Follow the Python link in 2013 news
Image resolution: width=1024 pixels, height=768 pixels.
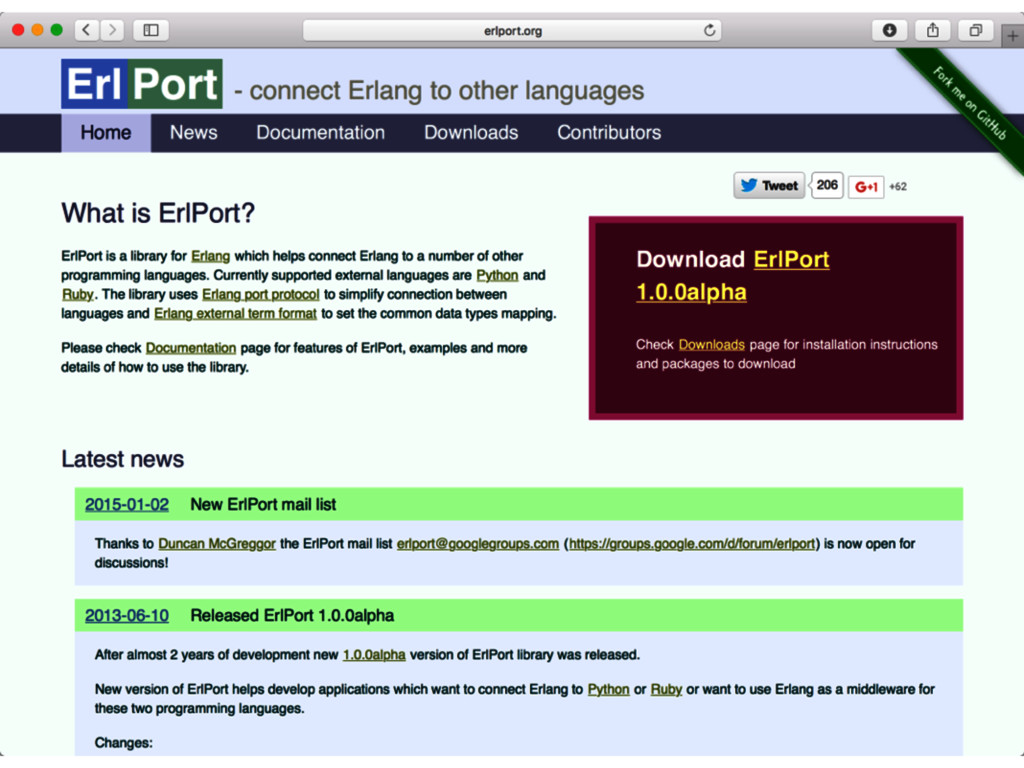pos(609,690)
